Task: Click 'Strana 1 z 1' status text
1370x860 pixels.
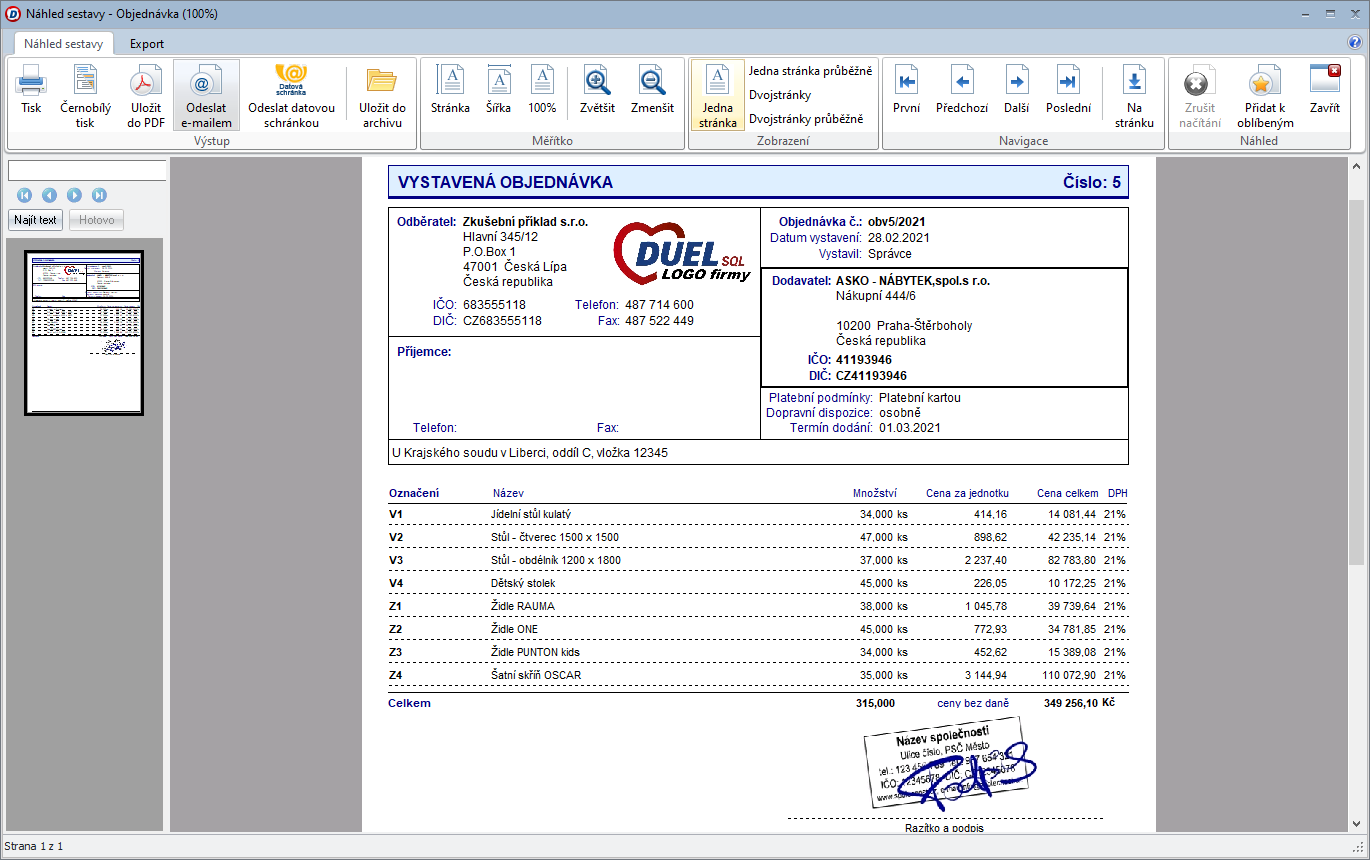Action: pos(34,846)
